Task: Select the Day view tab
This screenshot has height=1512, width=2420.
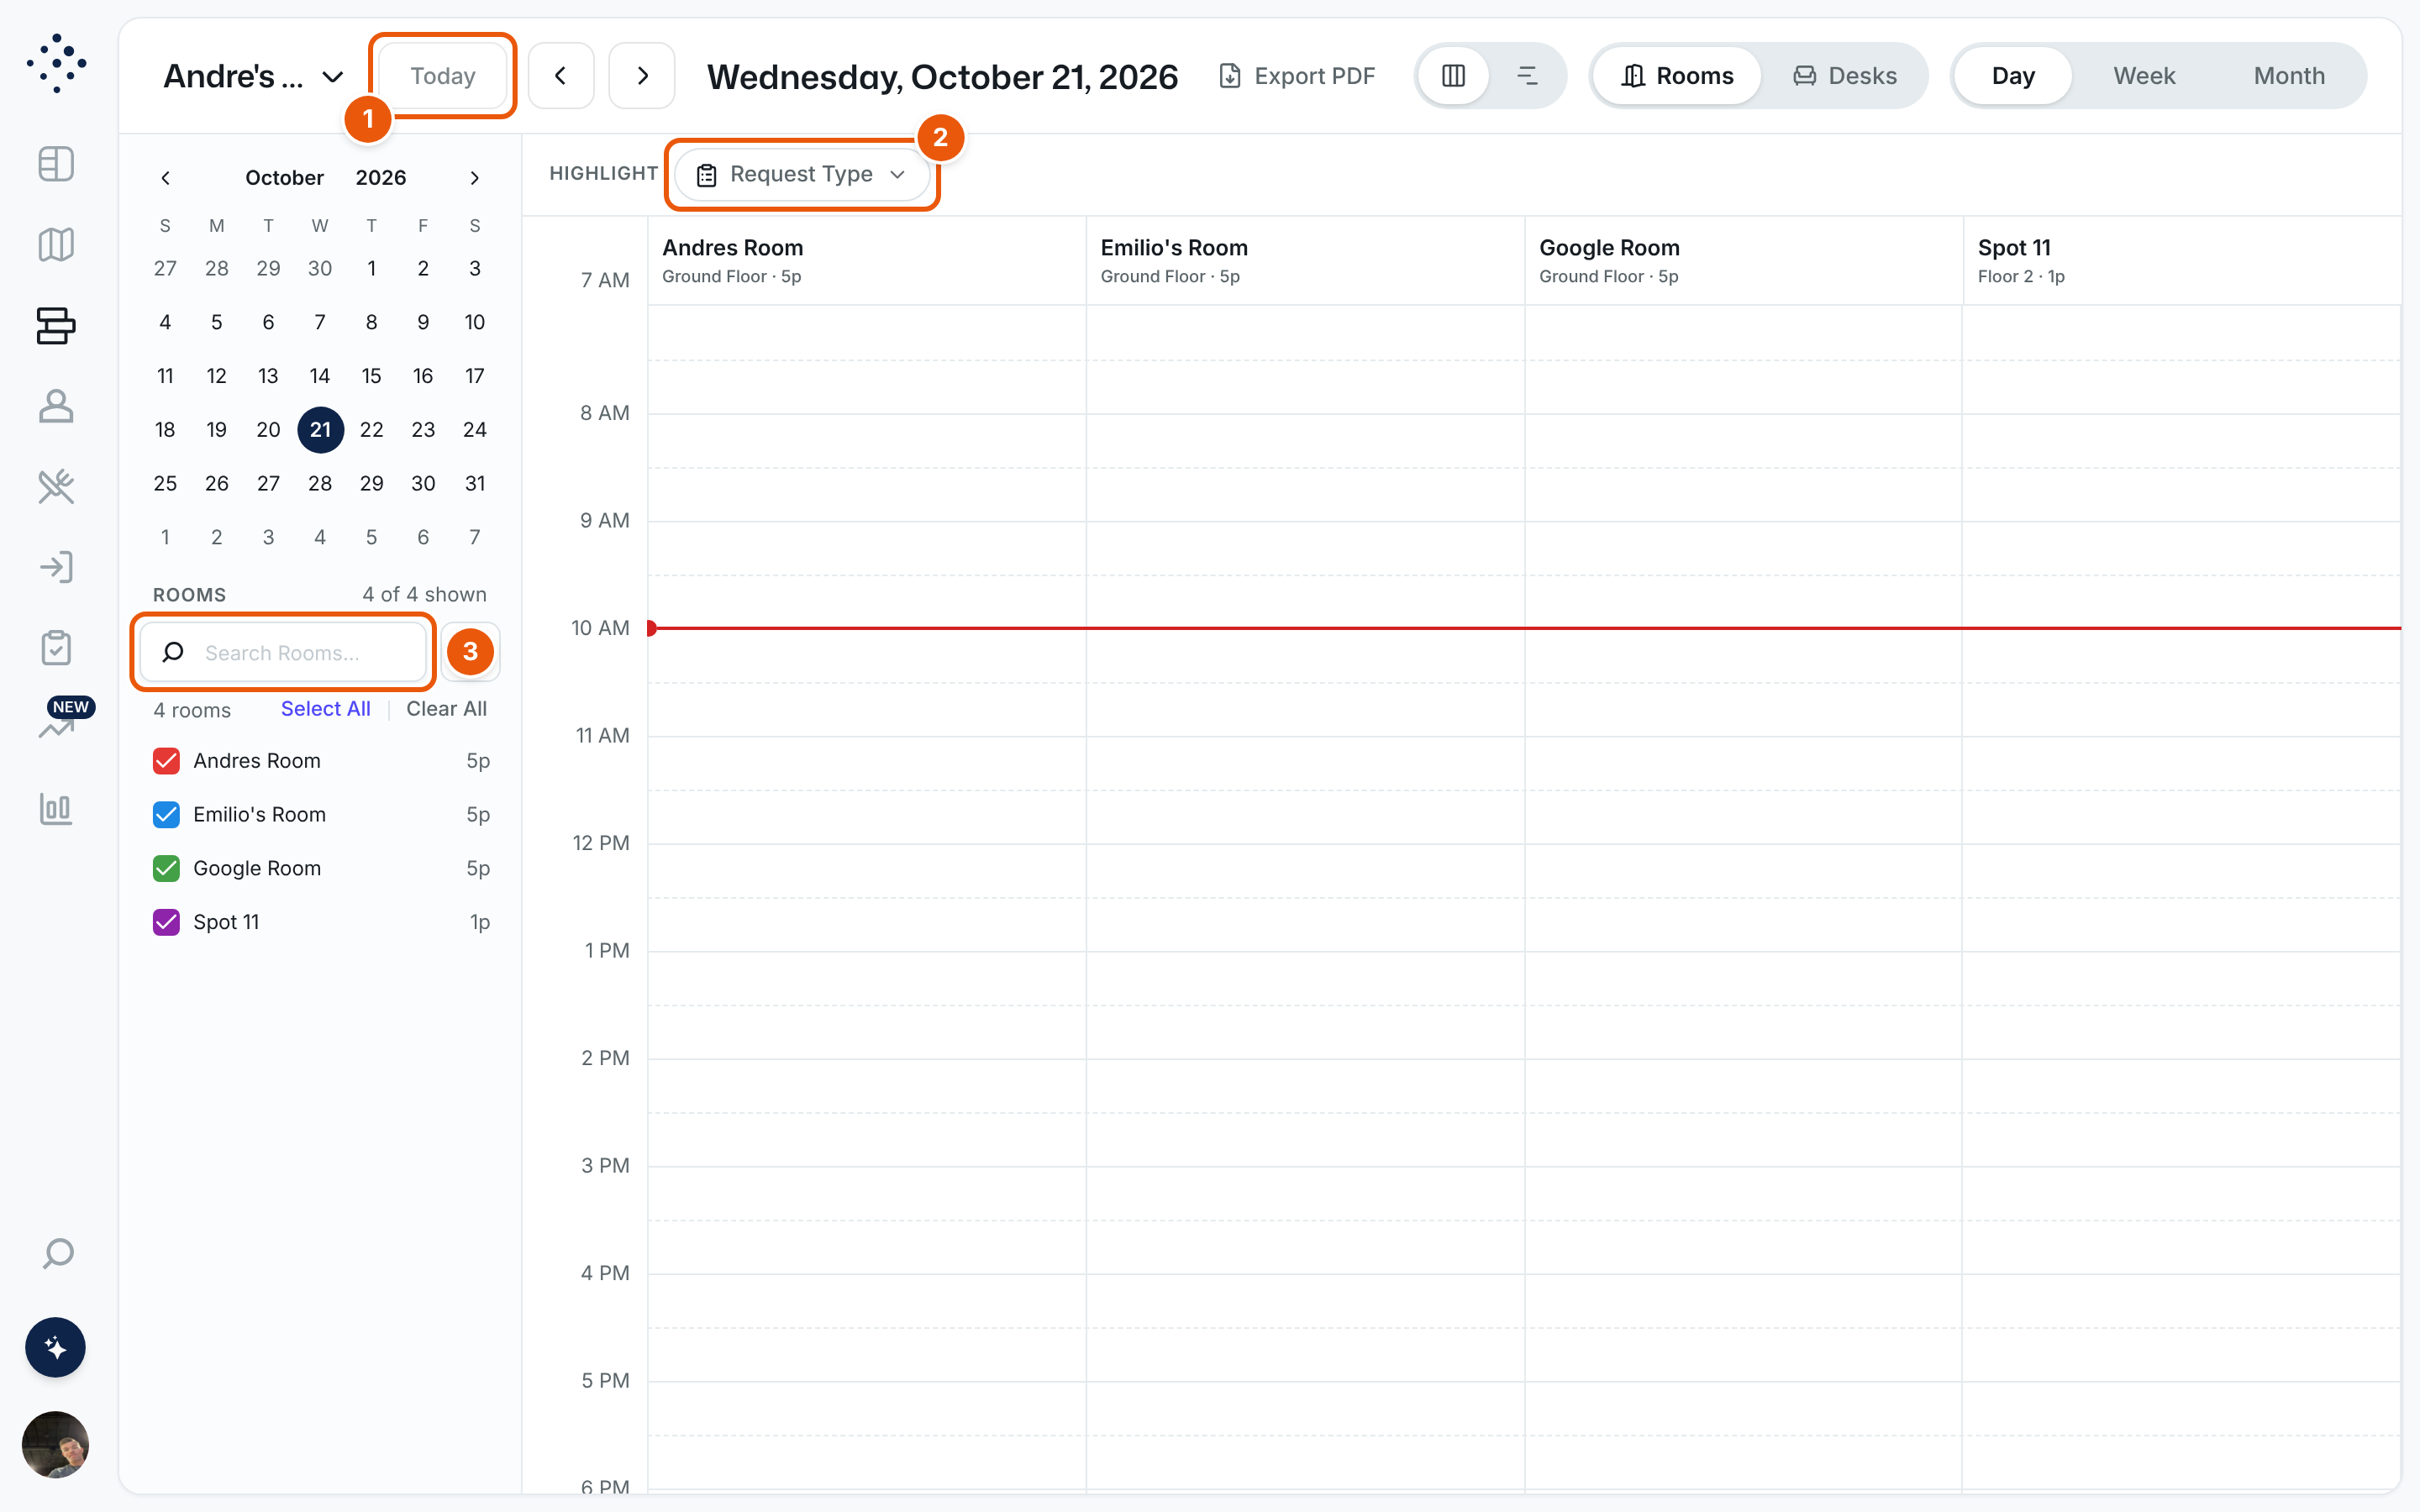Action: [2013, 76]
